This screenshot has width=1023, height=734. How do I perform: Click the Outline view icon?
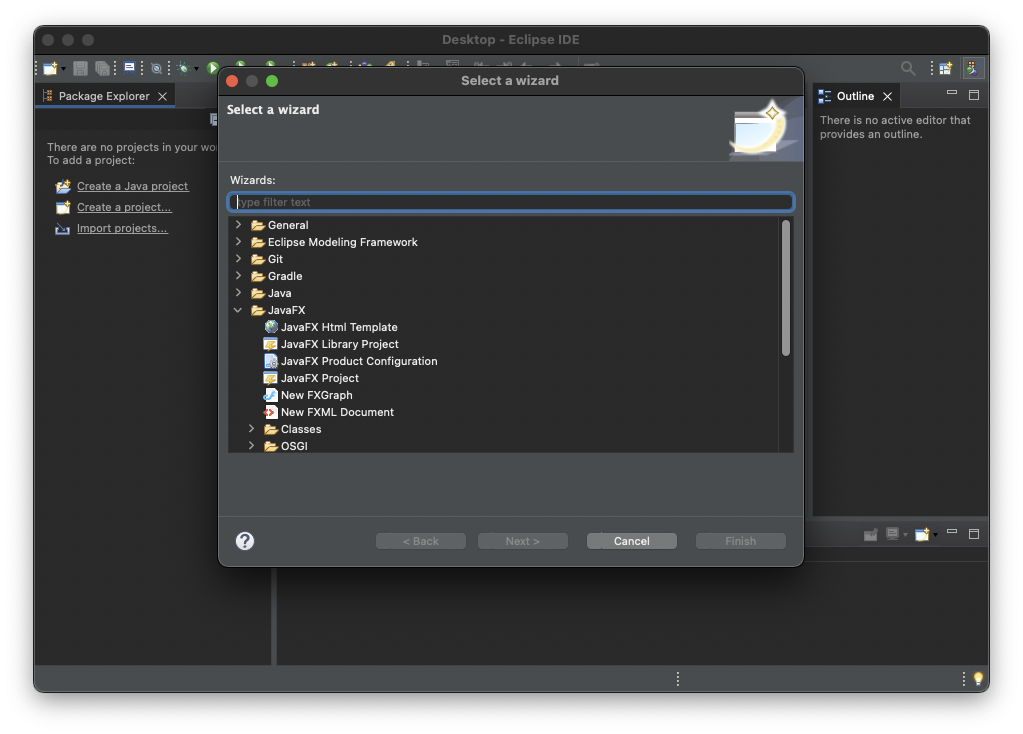coord(825,96)
